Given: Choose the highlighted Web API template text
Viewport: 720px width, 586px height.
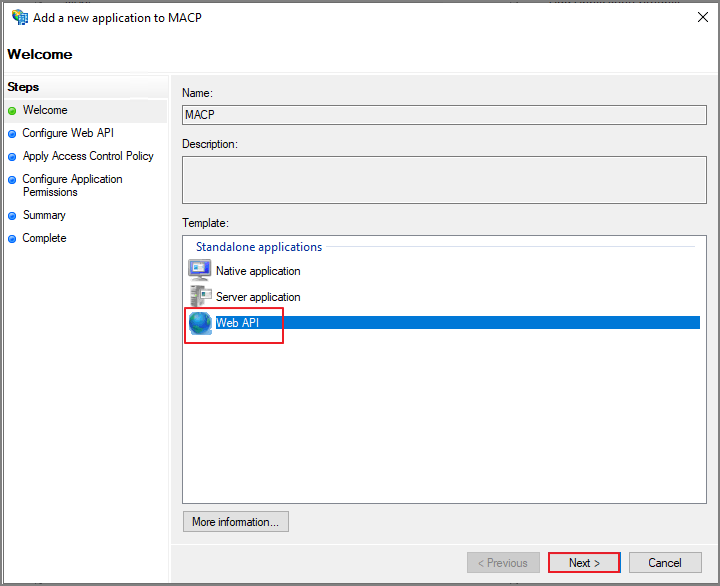Looking at the screenshot, I should click(x=237, y=323).
